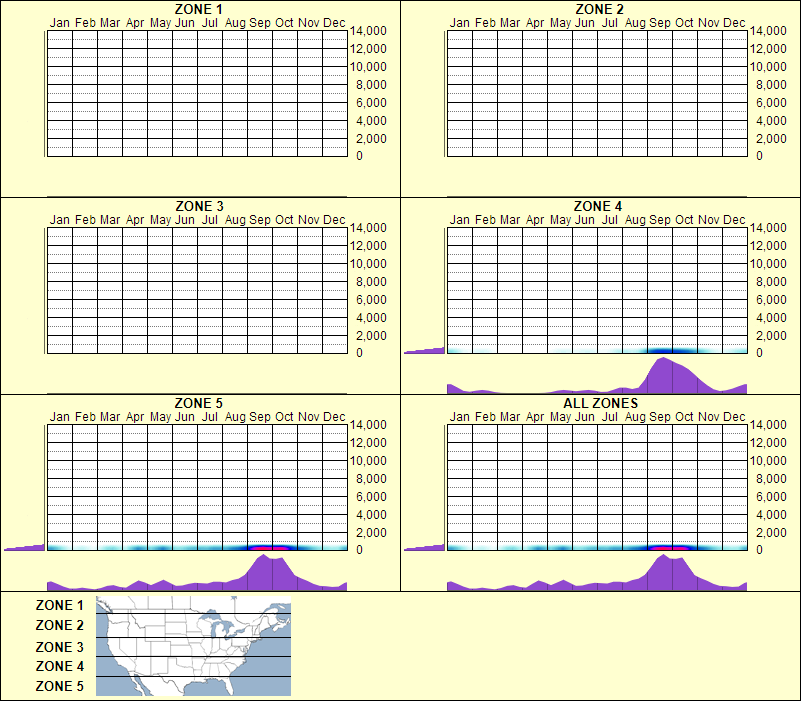Viewport: 801px width, 701px height.
Task: Select ZONE 2 label beside the map
Action: click(x=59, y=625)
